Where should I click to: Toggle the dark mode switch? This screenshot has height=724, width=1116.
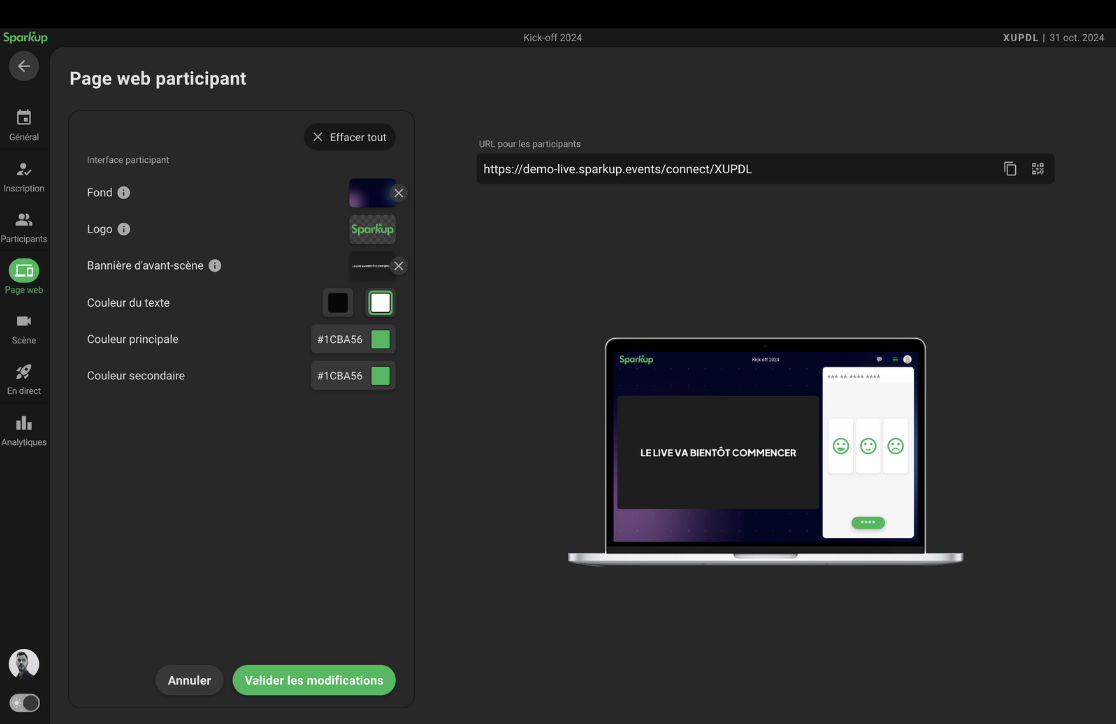click(24, 703)
